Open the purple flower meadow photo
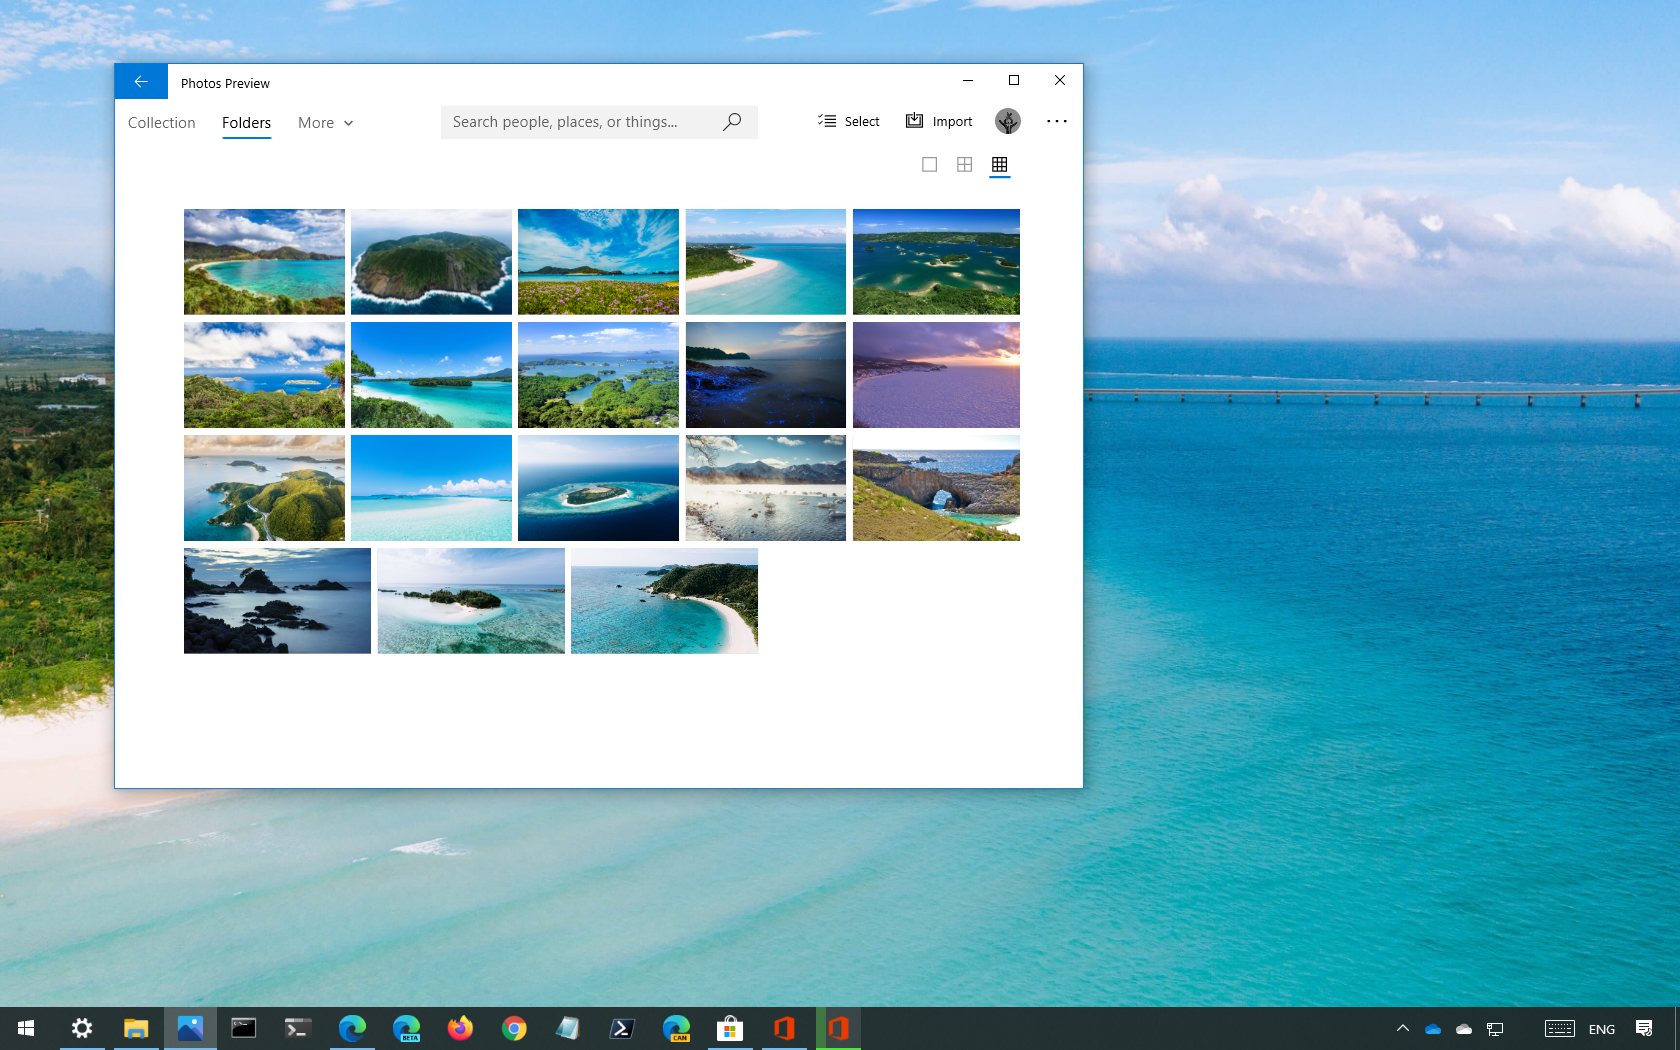 (x=598, y=262)
